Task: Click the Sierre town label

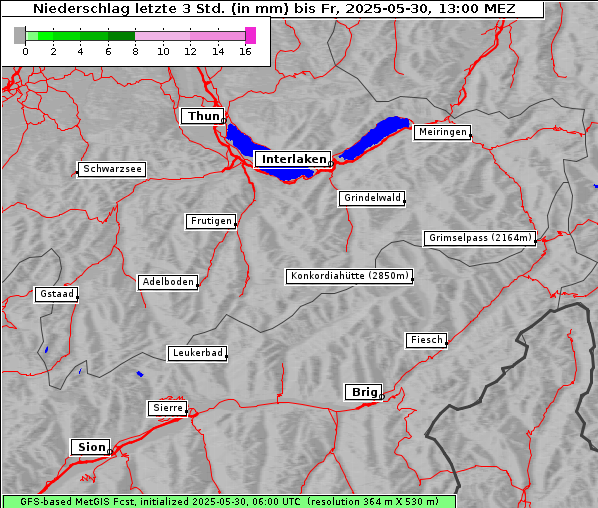Action: point(167,408)
